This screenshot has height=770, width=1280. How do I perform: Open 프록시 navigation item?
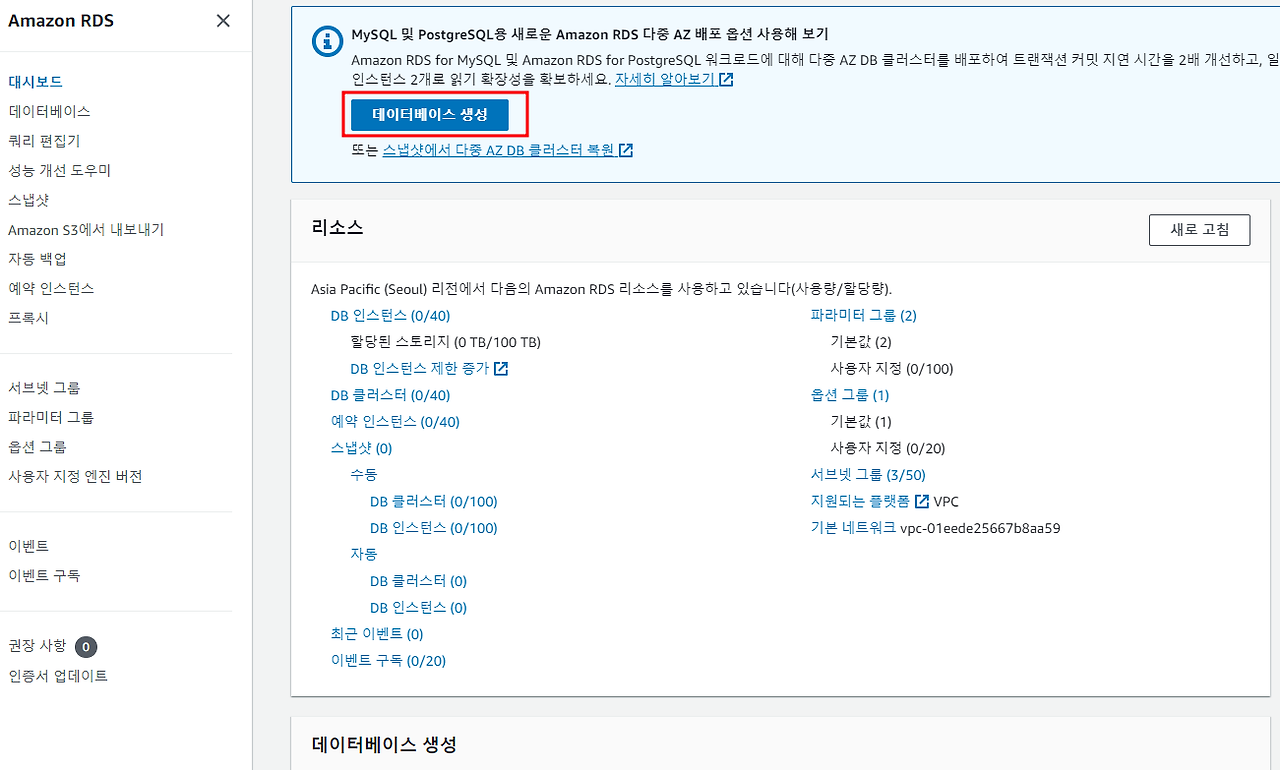tap(29, 318)
